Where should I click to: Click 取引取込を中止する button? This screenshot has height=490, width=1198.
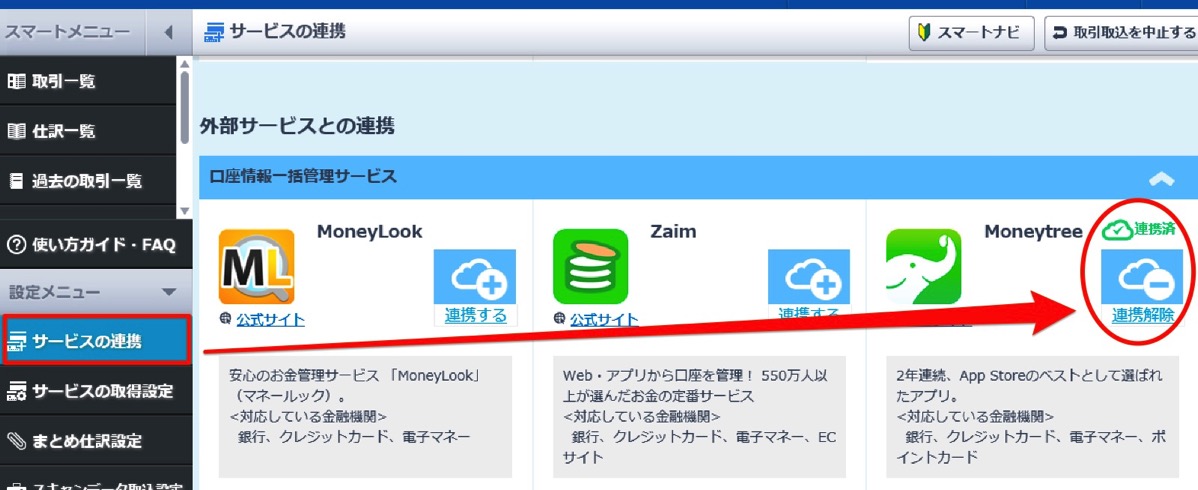(1121, 33)
